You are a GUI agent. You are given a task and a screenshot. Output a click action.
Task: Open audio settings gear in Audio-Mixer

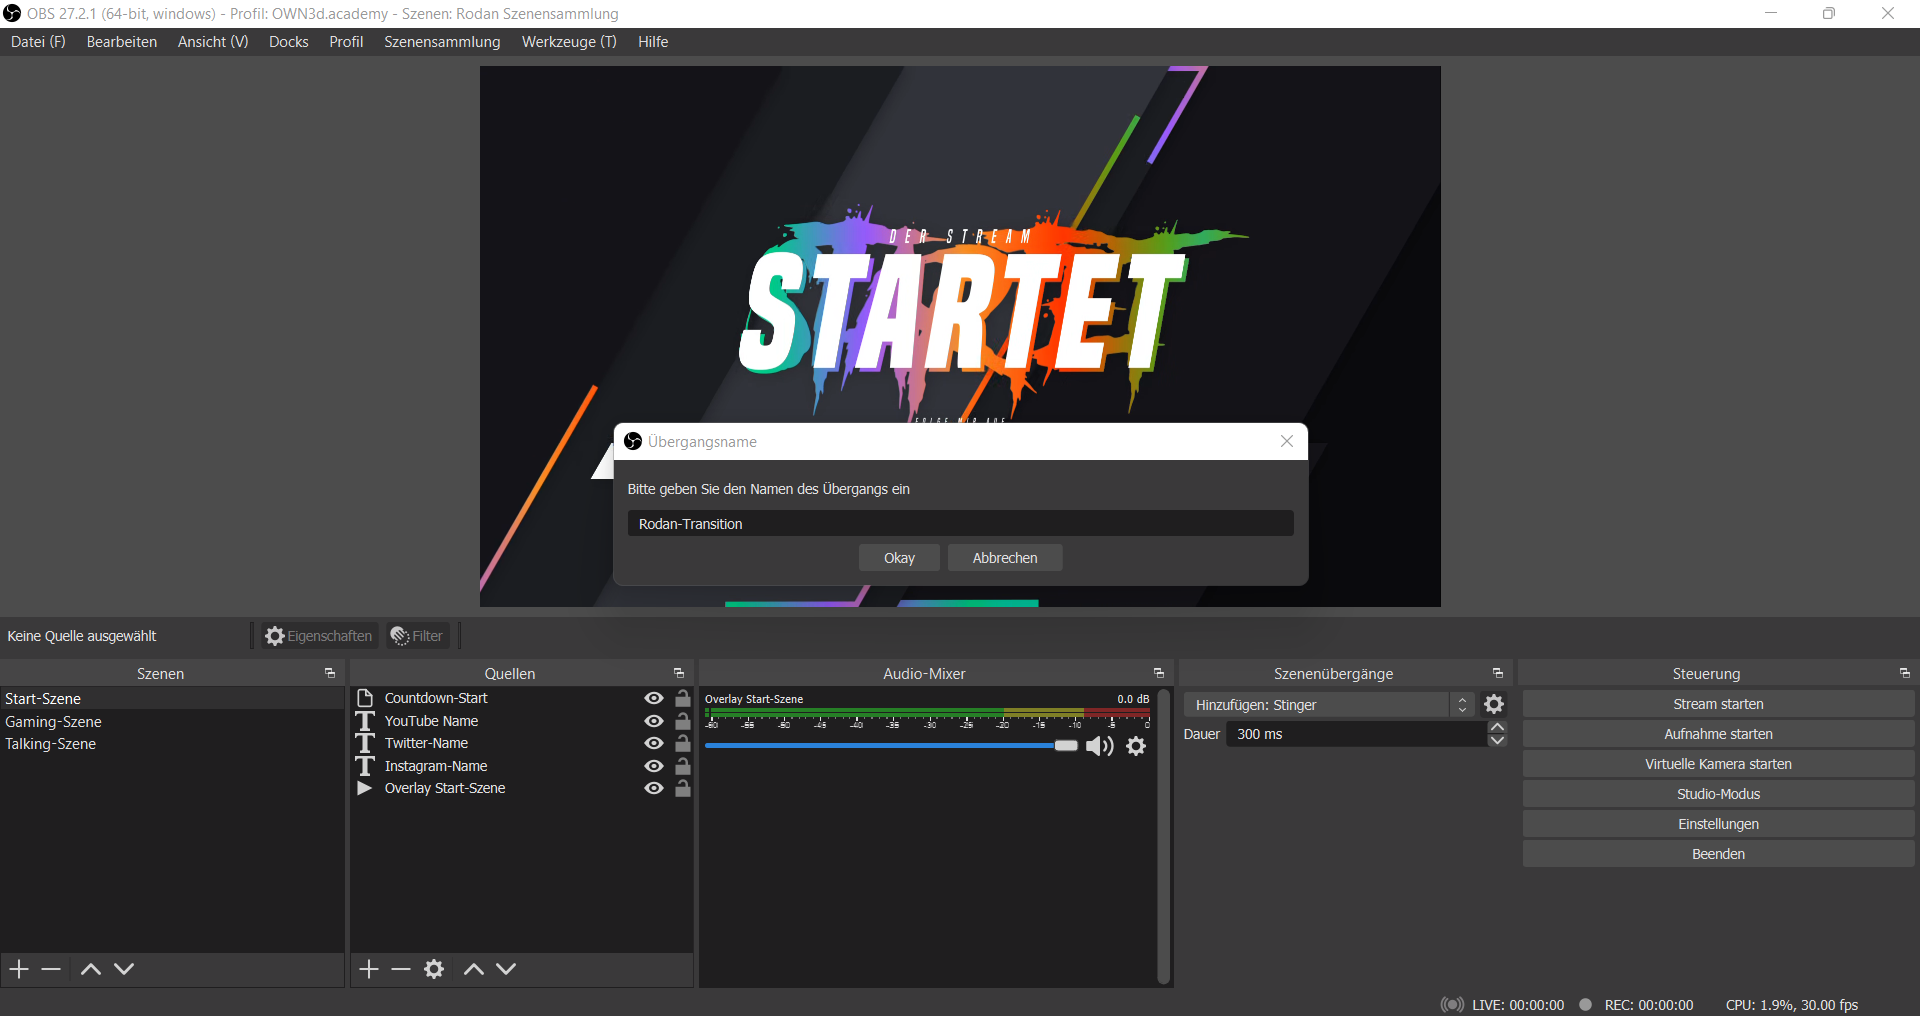(x=1136, y=746)
